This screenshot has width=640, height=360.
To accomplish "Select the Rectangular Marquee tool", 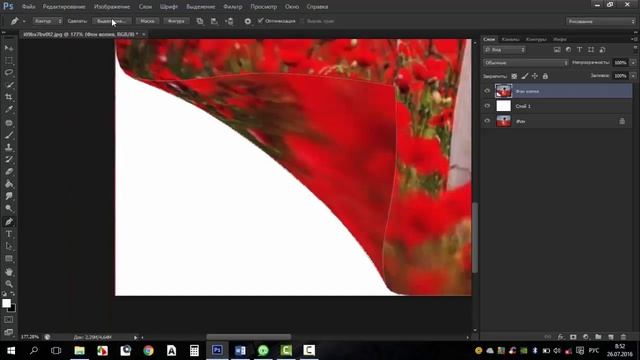I will (9, 60).
